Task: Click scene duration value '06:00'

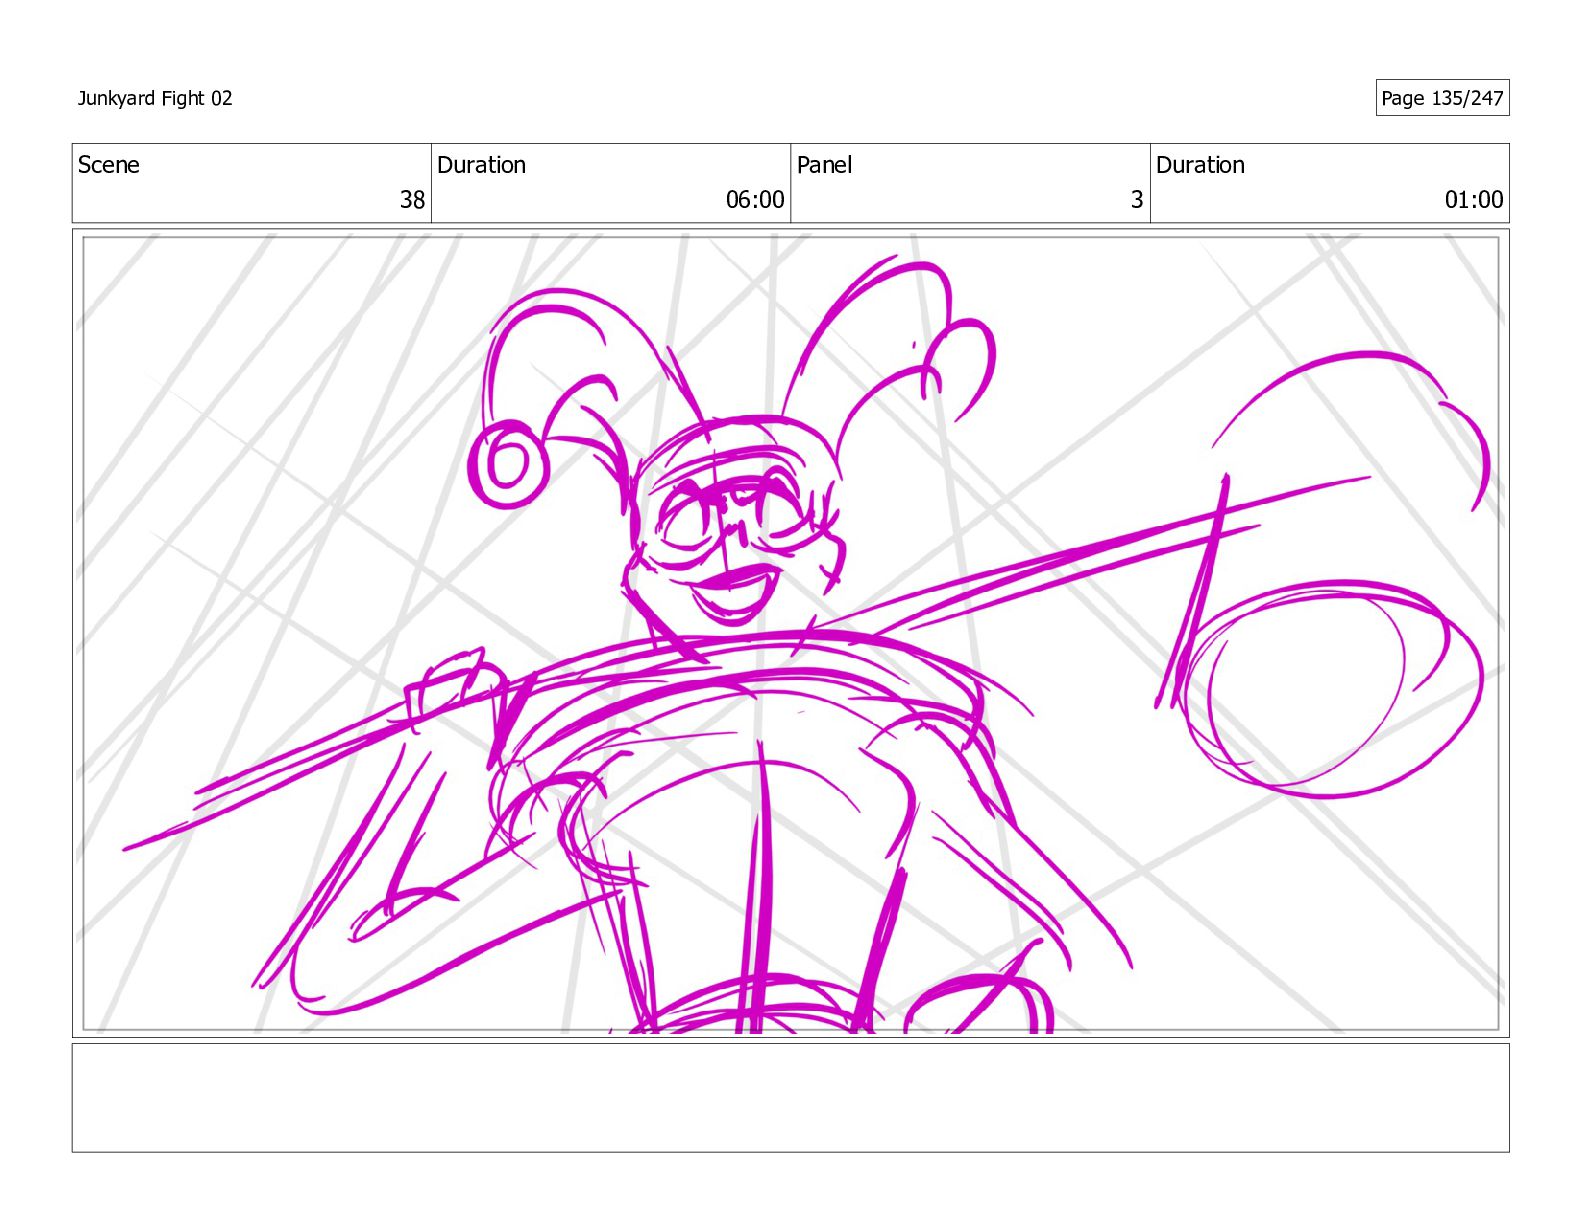Action: [x=755, y=200]
